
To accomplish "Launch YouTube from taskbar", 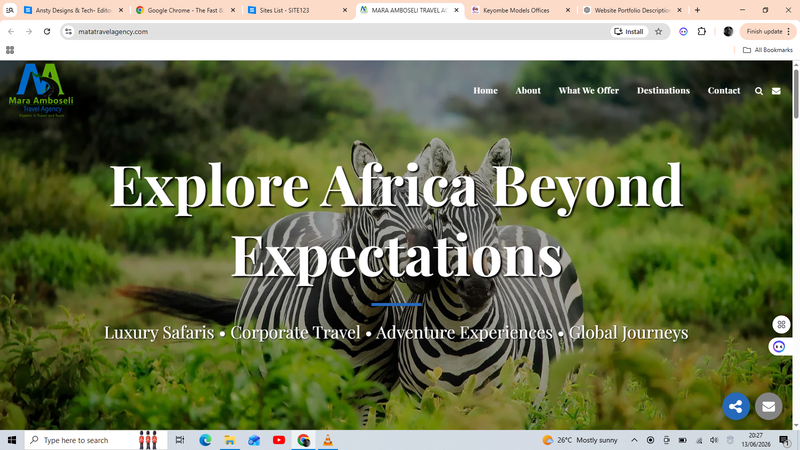I will tap(279, 440).
